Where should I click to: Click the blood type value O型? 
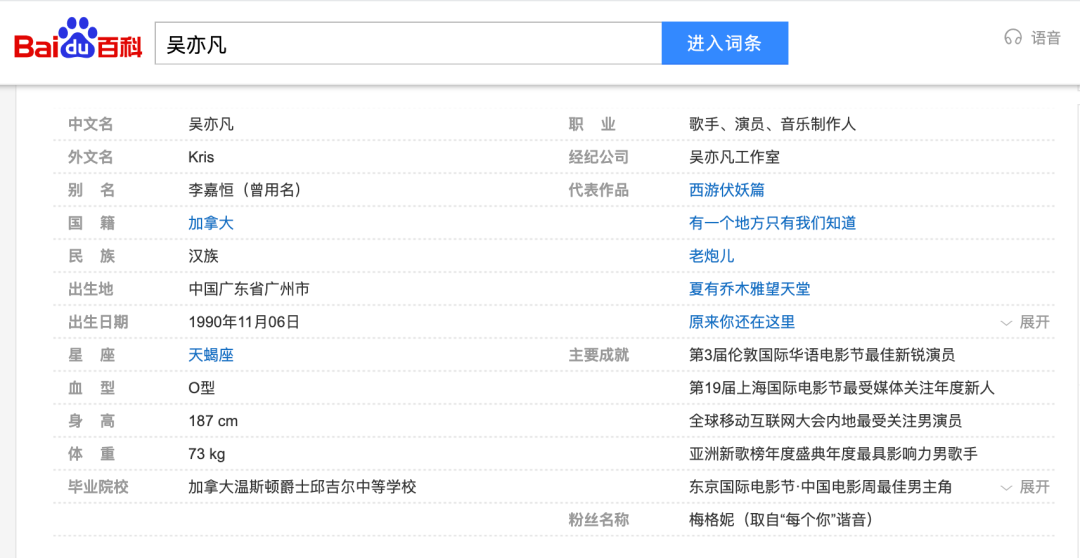click(202, 389)
